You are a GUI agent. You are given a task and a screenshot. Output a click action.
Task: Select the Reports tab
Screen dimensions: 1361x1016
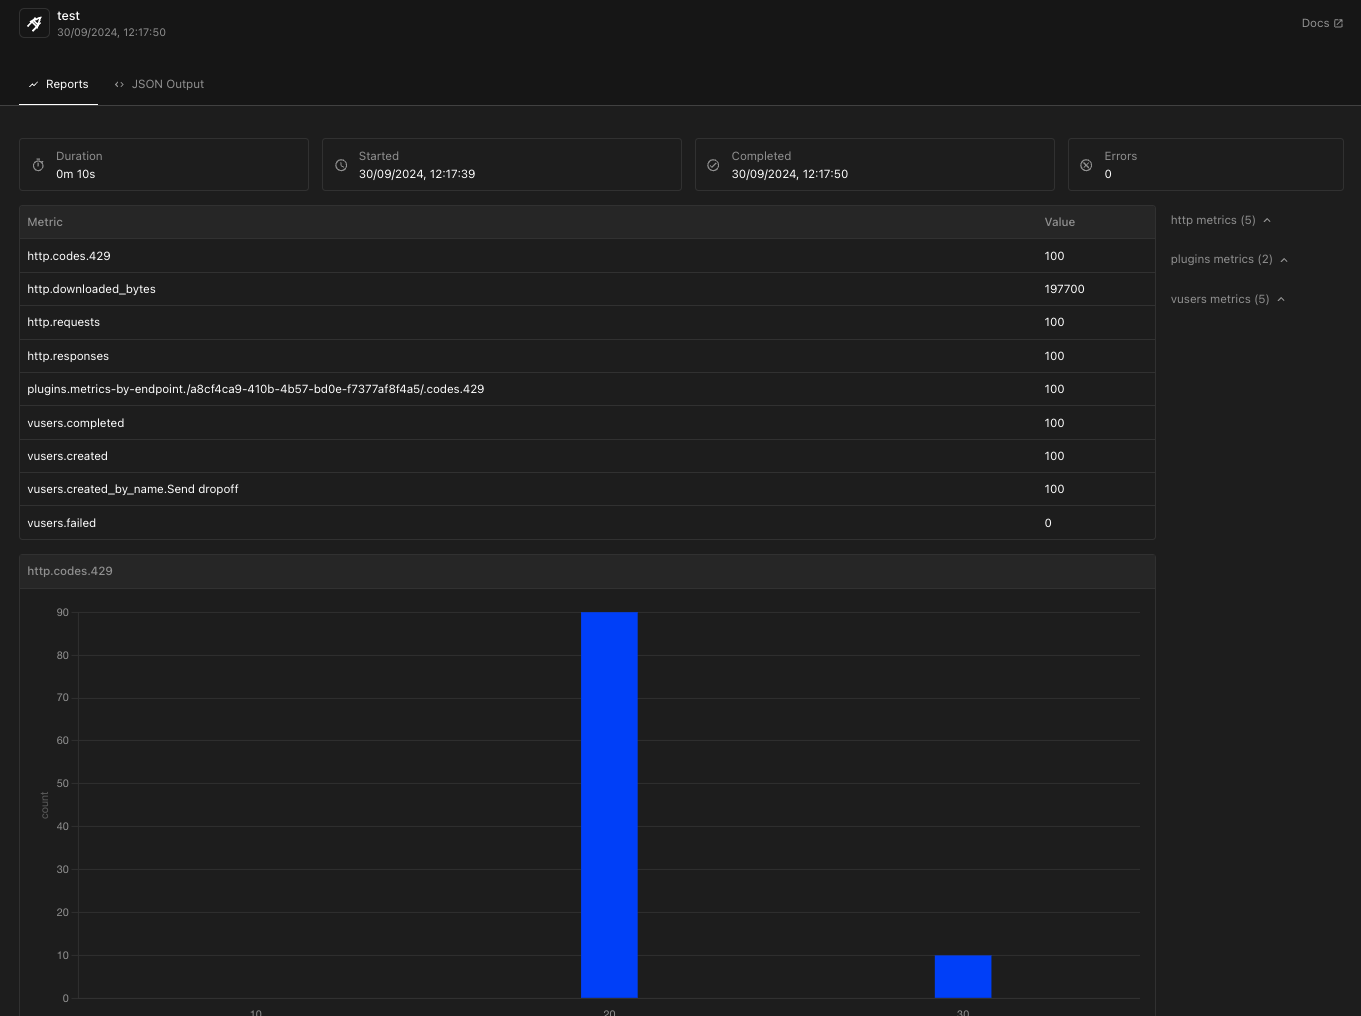(x=58, y=84)
